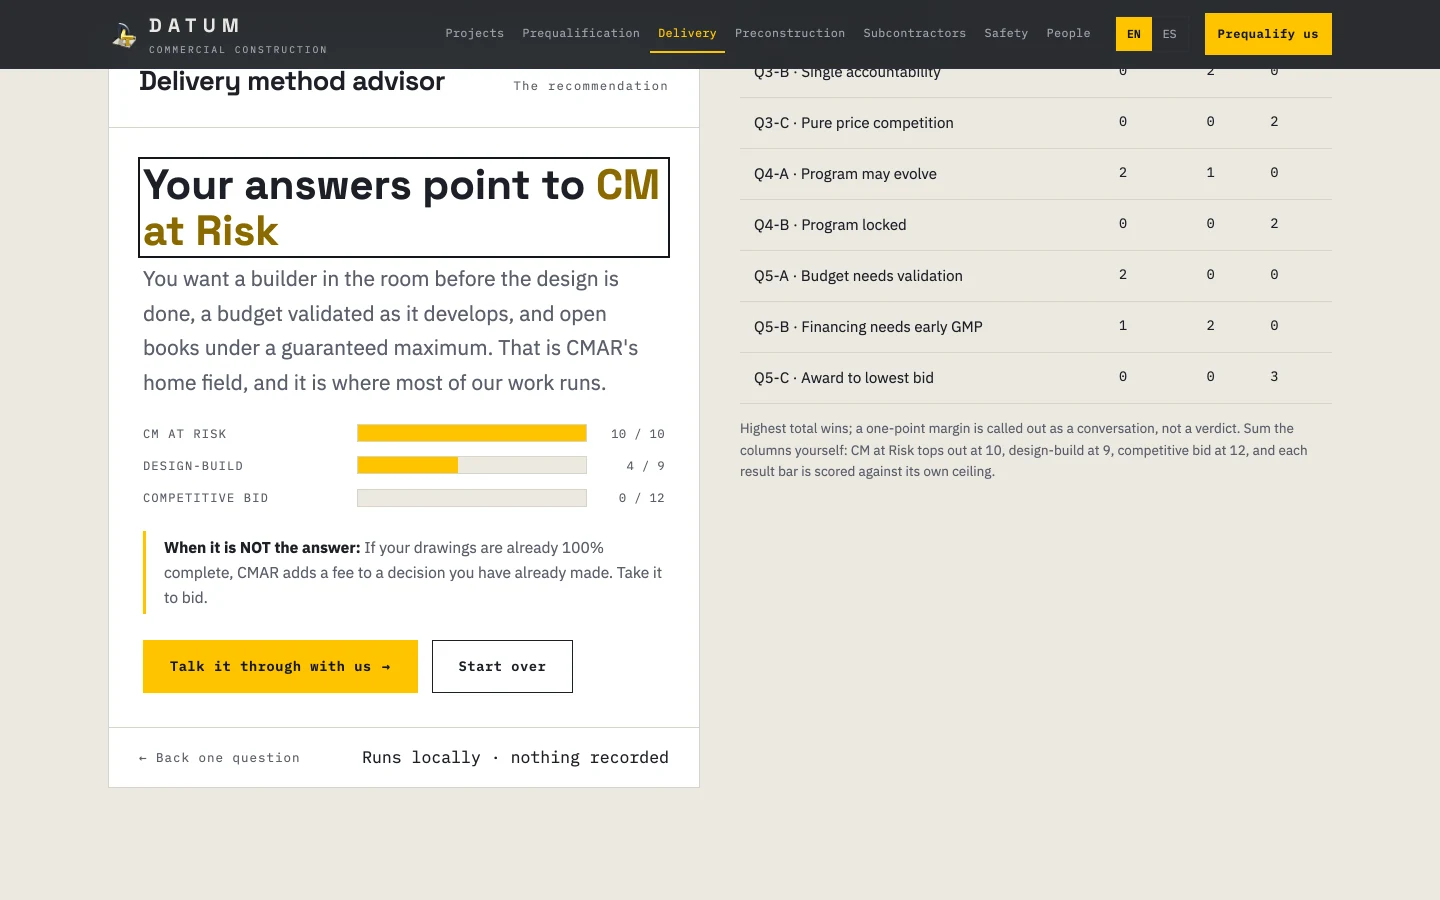
Task: Switch language to ES
Action: click(x=1170, y=34)
